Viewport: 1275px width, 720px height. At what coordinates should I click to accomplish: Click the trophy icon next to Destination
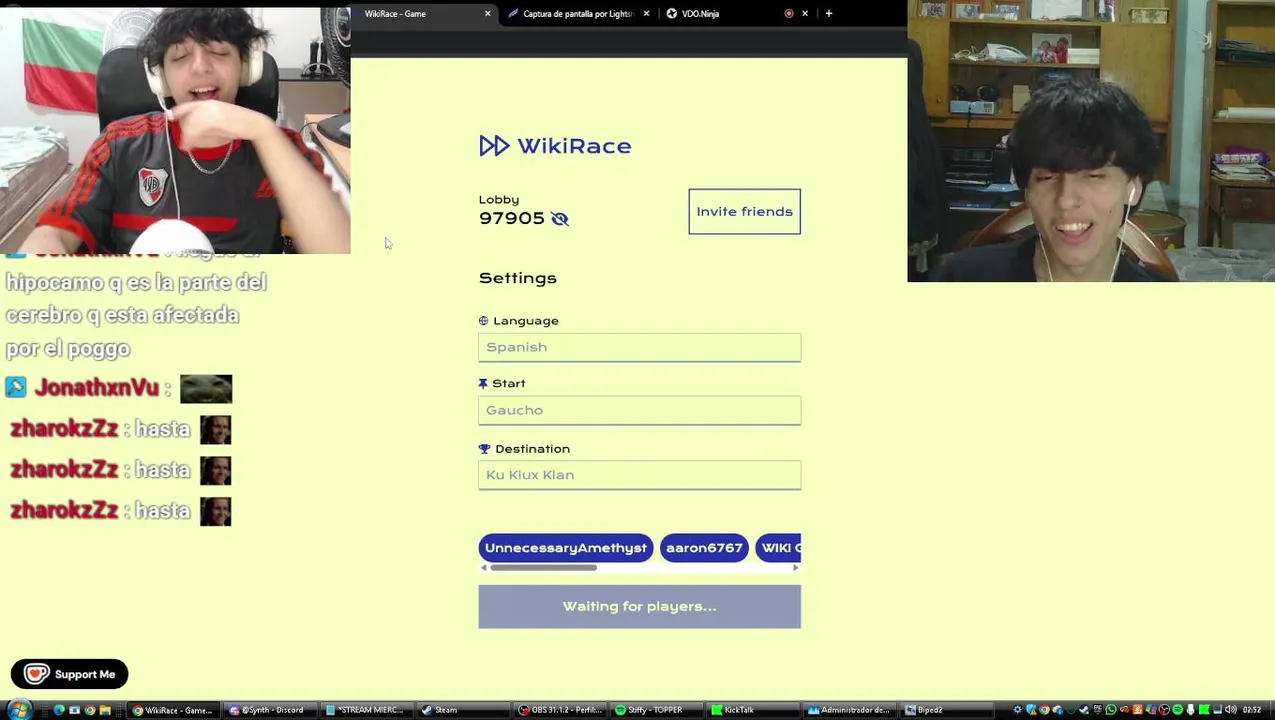[484, 449]
